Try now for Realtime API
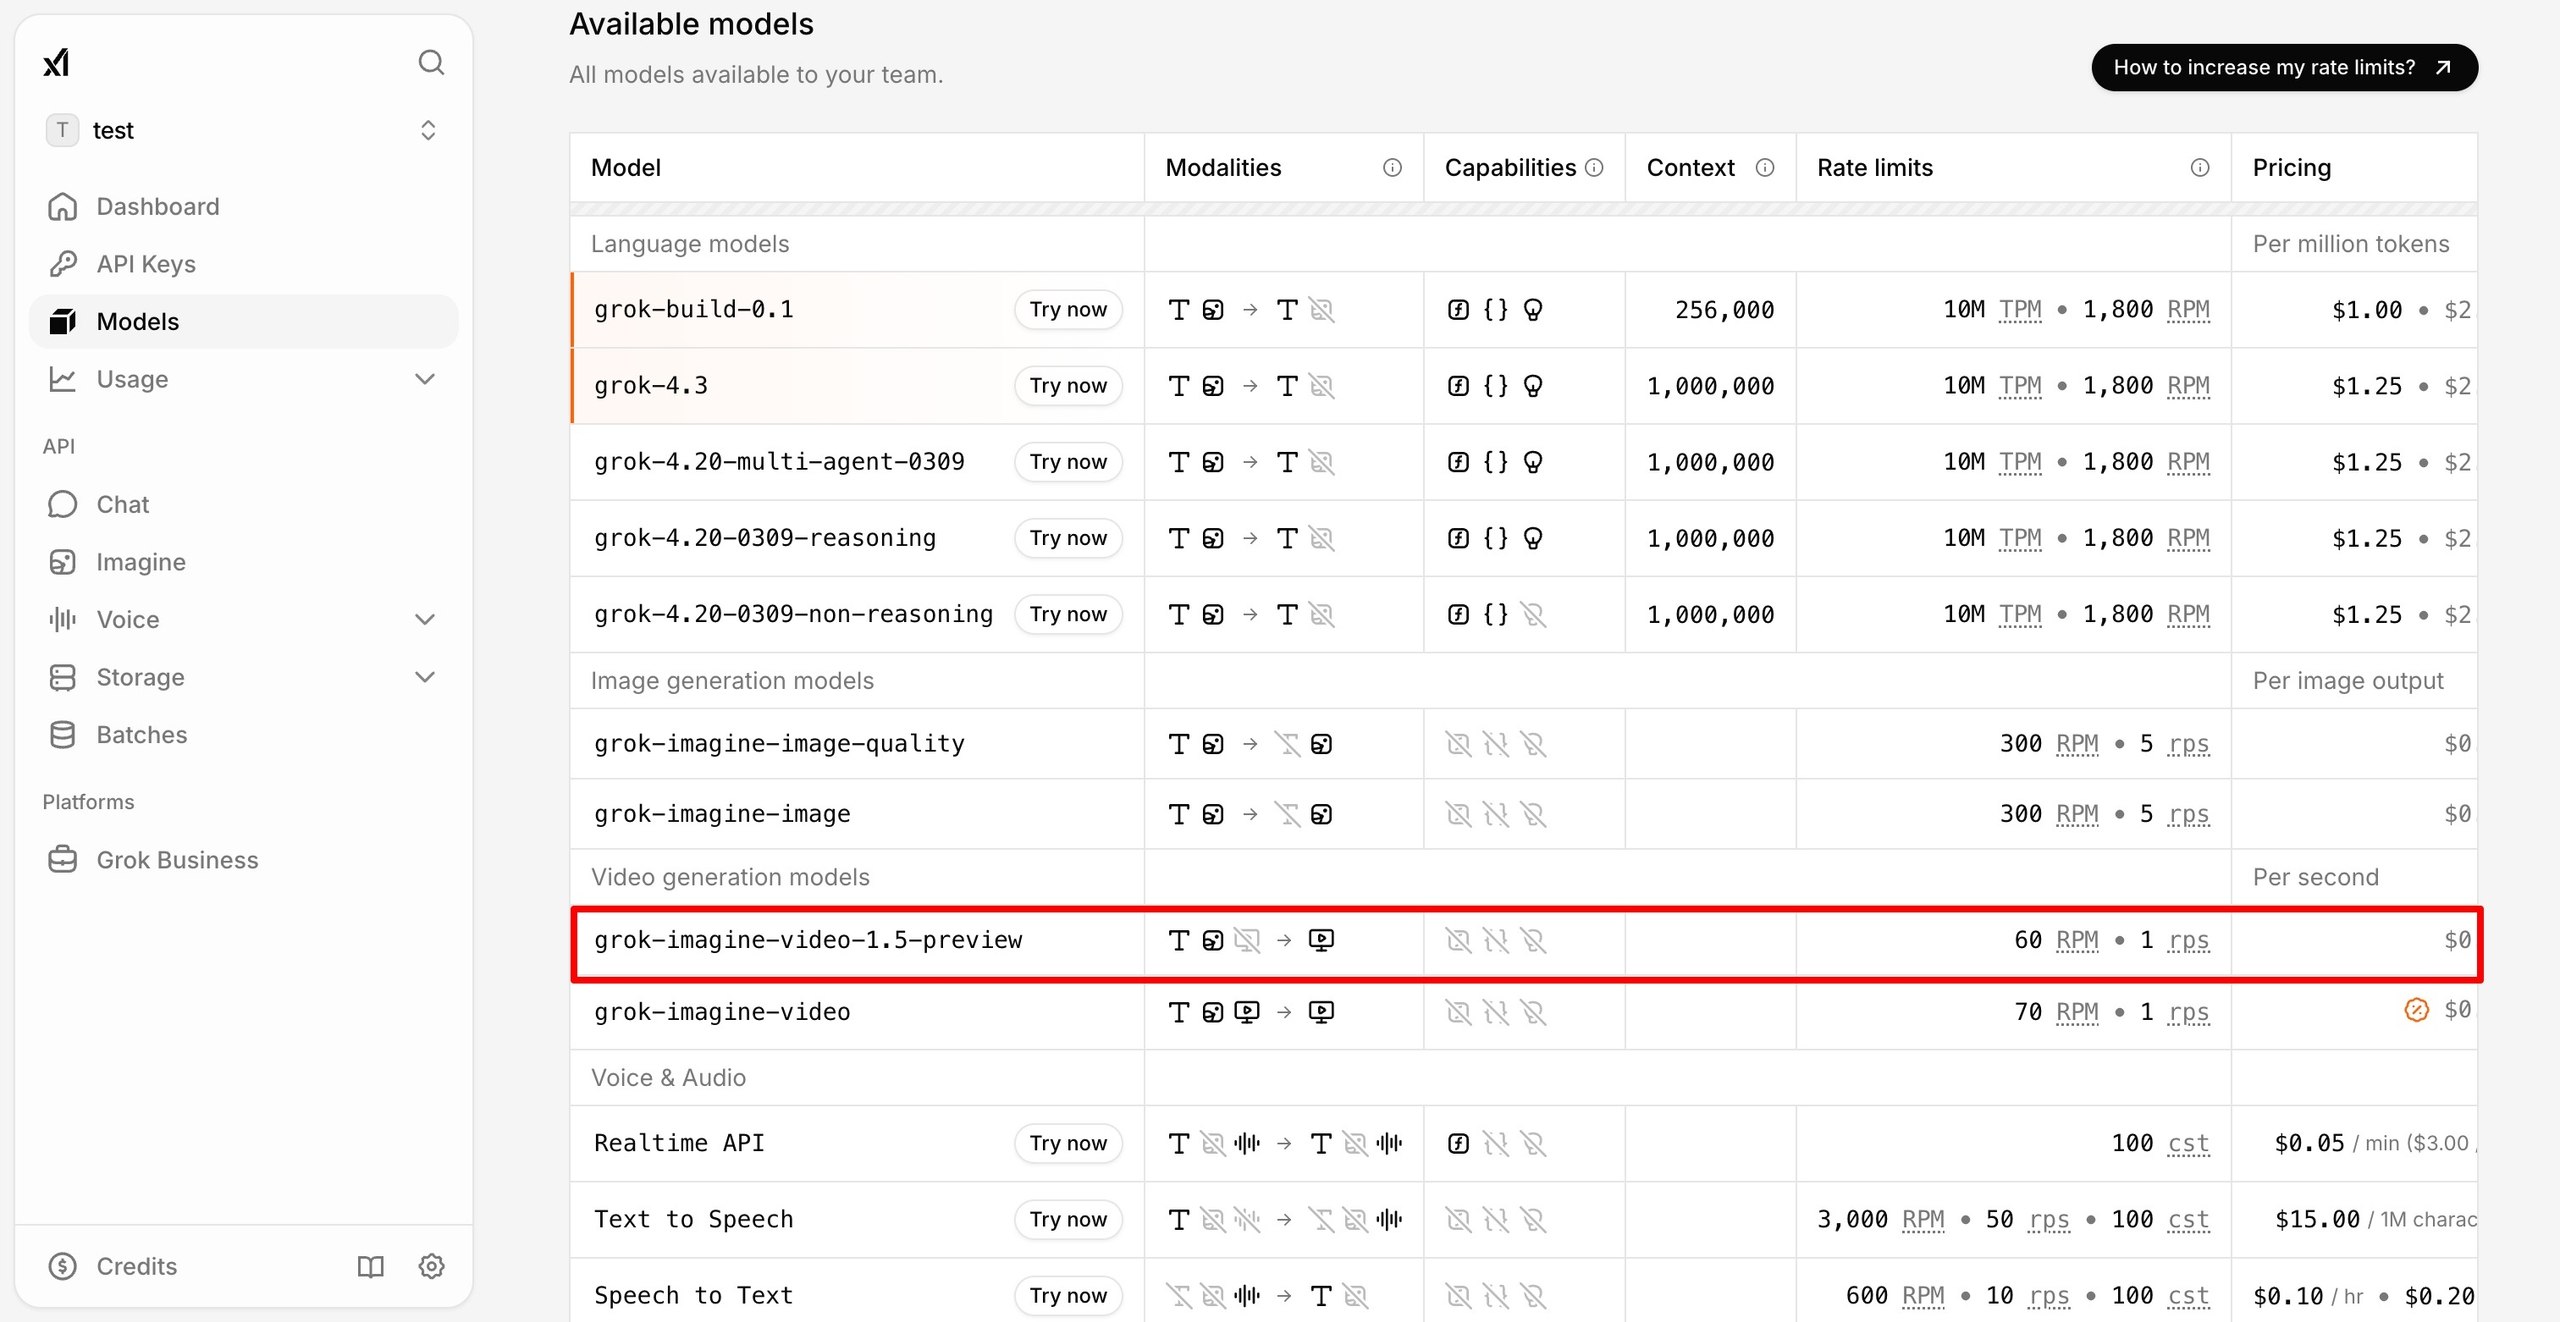This screenshot has height=1322, width=2560. pyautogui.click(x=1068, y=1143)
